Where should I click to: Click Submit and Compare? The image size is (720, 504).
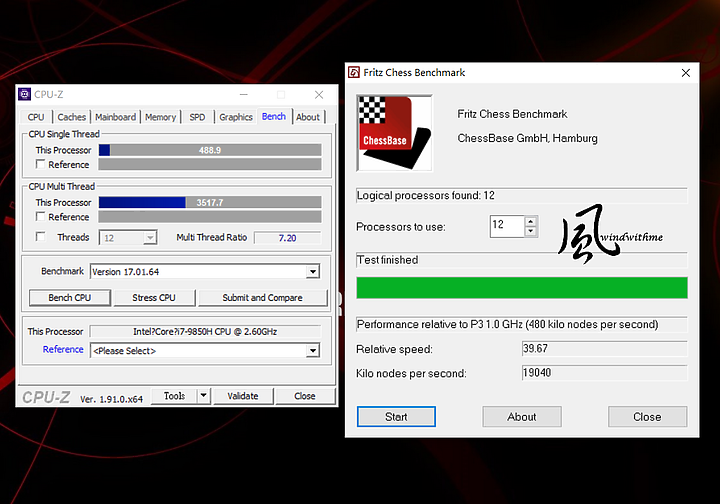(263, 297)
